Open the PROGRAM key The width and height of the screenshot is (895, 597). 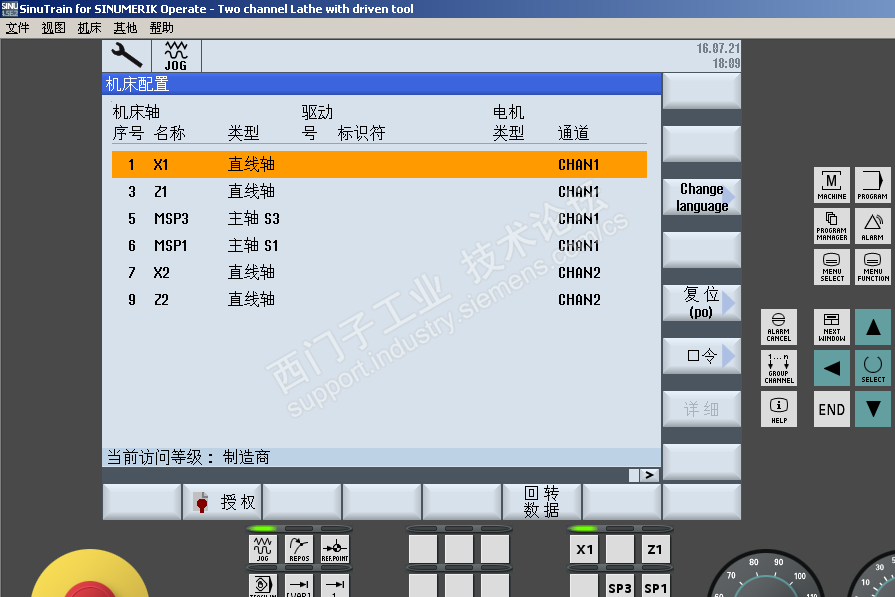[x=873, y=185]
